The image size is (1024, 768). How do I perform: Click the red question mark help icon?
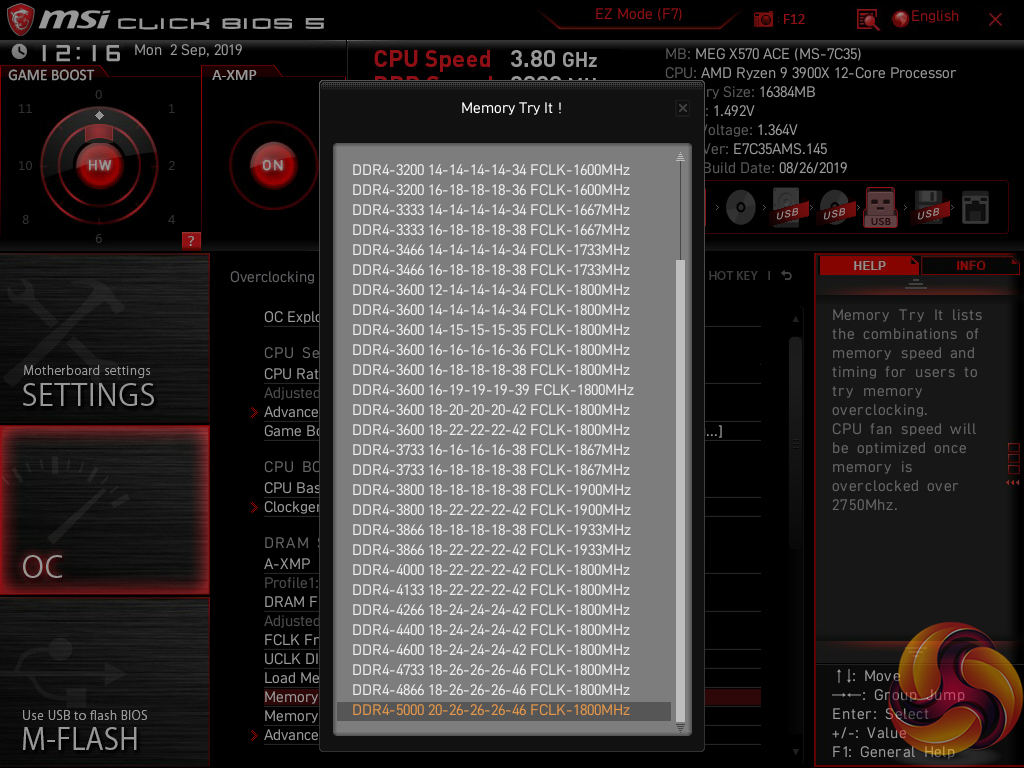pyautogui.click(x=191, y=240)
